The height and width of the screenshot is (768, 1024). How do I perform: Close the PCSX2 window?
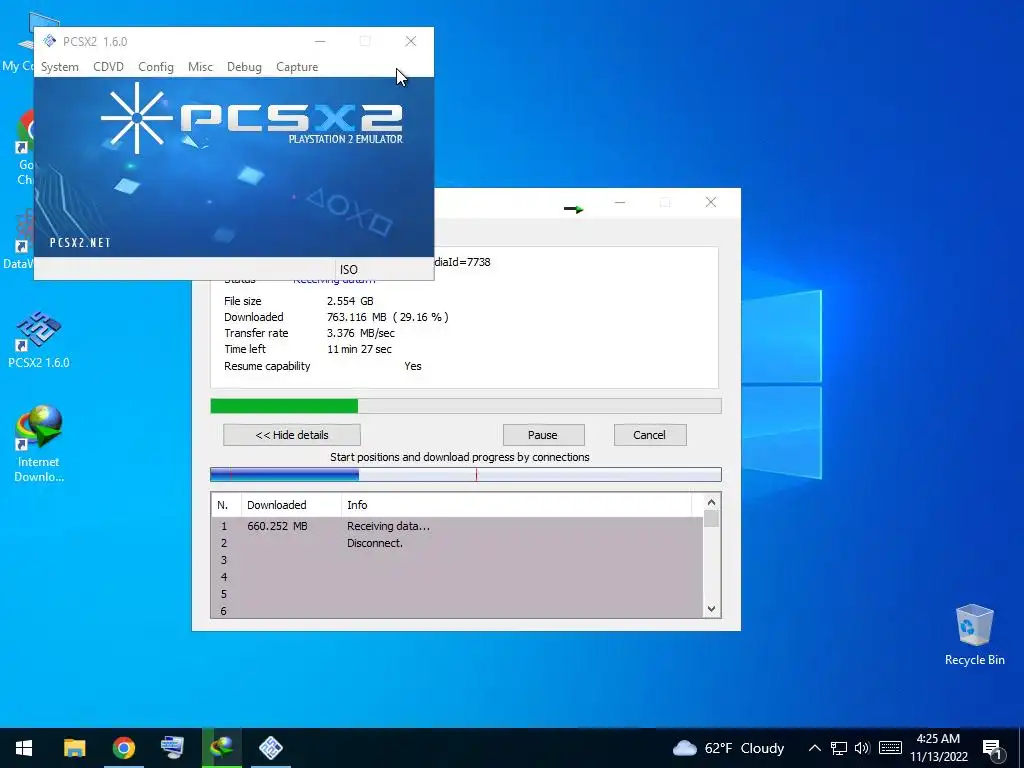point(411,41)
